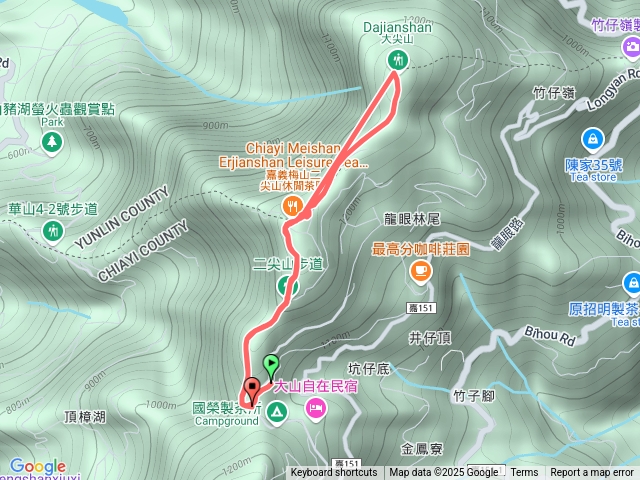This screenshot has height=480, width=640.
Task: Click the 大山自在民宿 lodging bed icon
Action: [x=316, y=408]
